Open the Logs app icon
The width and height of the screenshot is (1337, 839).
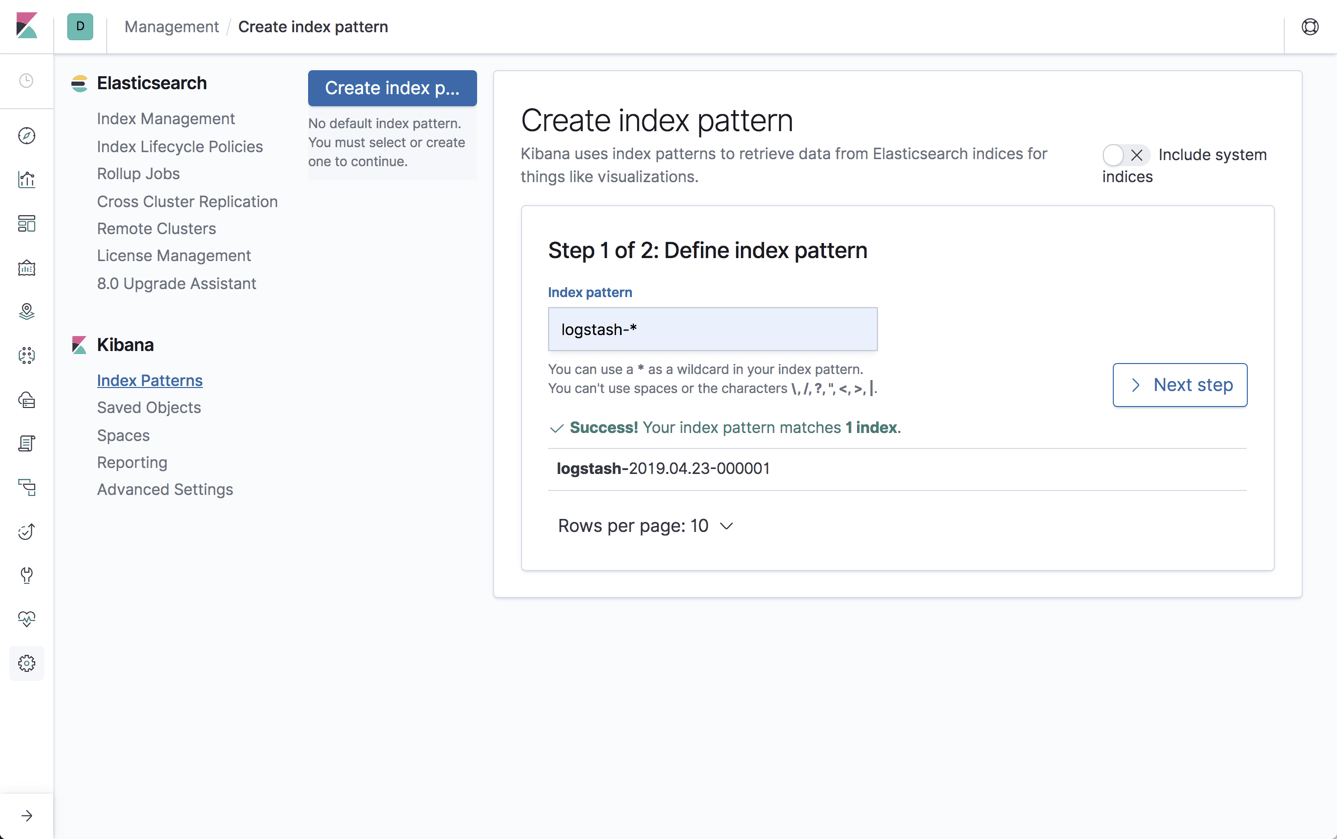[x=26, y=443]
